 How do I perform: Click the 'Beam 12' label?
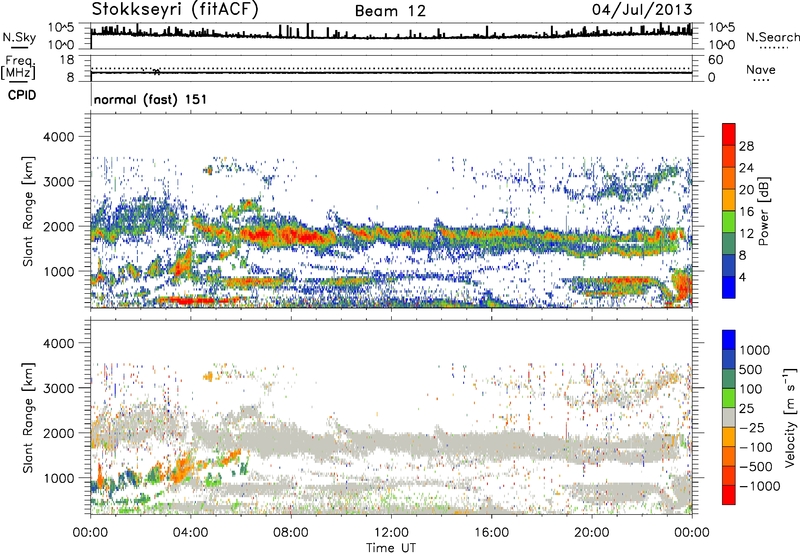(390, 11)
